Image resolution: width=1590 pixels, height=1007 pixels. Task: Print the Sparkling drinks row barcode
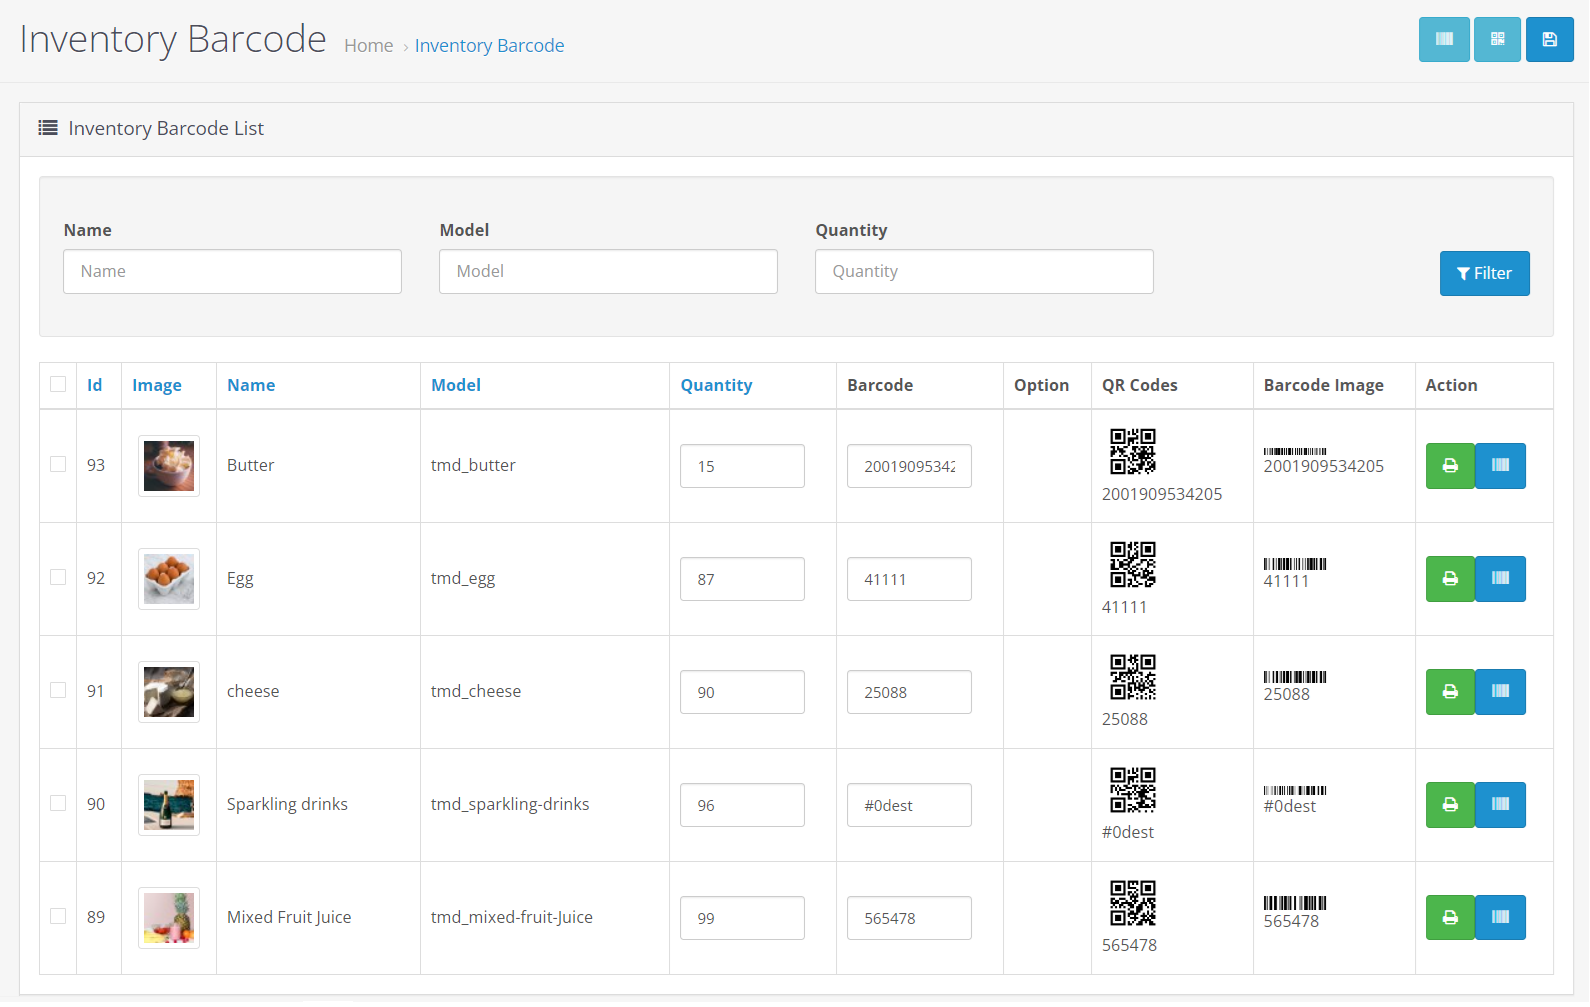pyautogui.click(x=1450, y=805)
